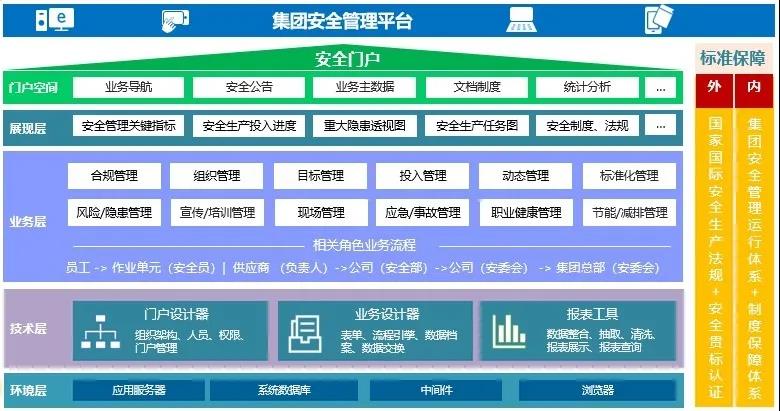The width and height of the screenshot is (780, 411).
Task: Click the 国家国际安全生产法规 yellow column
Action: coord(714,257)
